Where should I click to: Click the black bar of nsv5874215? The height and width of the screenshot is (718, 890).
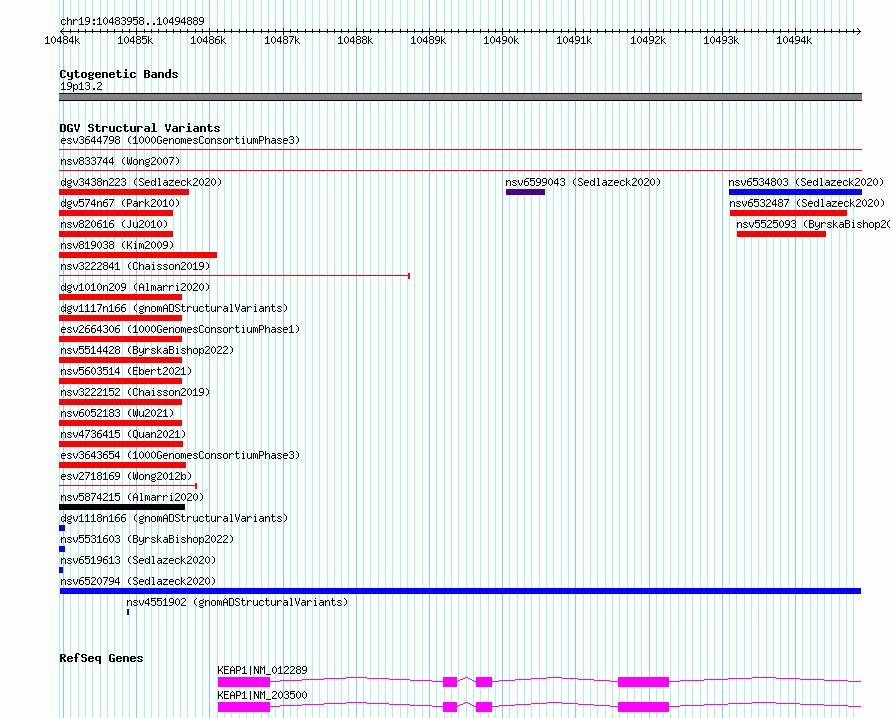coord(122,507)
